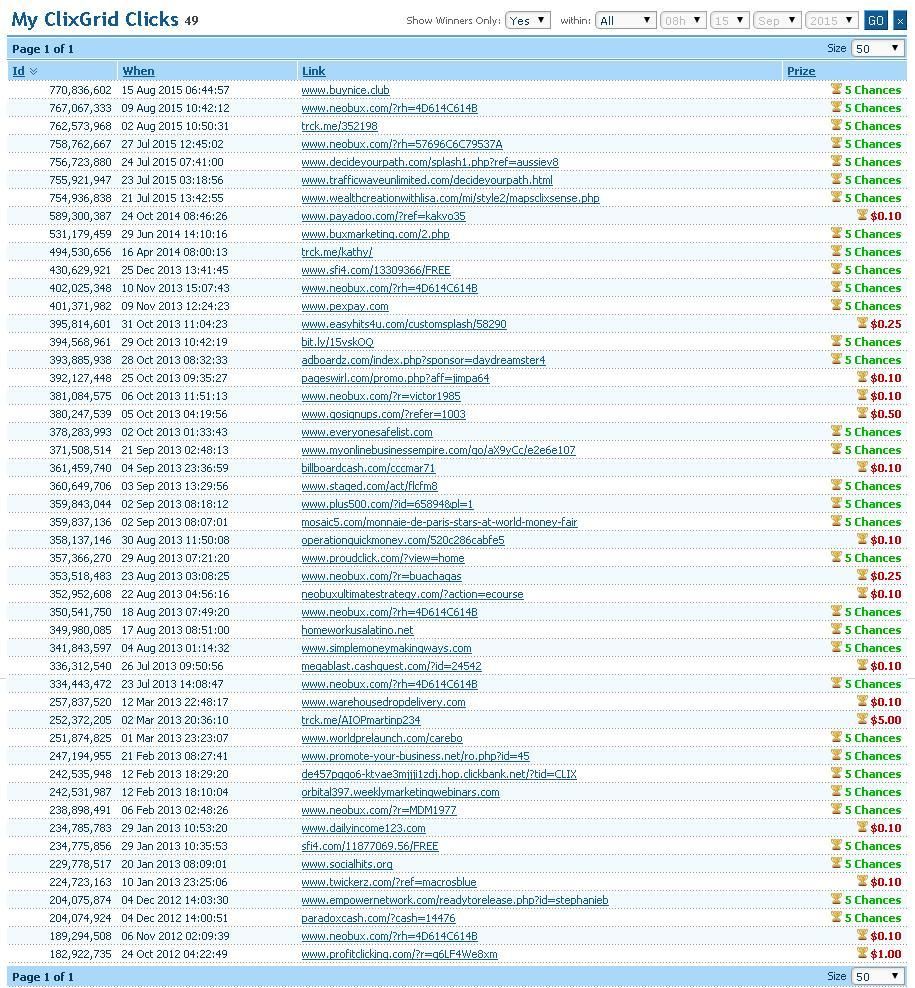The width and height of the screenshot is (915, 988).
Task: Open the easyhits4u.com customsplash link
Action: click(x=404, y=324)
